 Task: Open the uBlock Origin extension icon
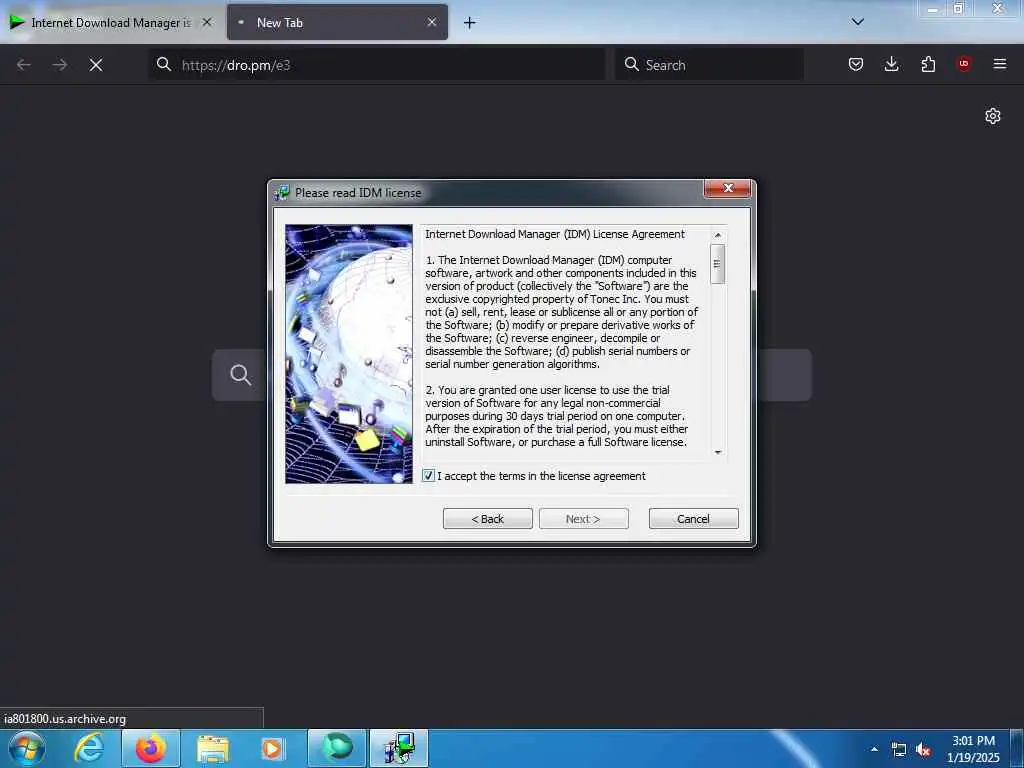(964, 64)
